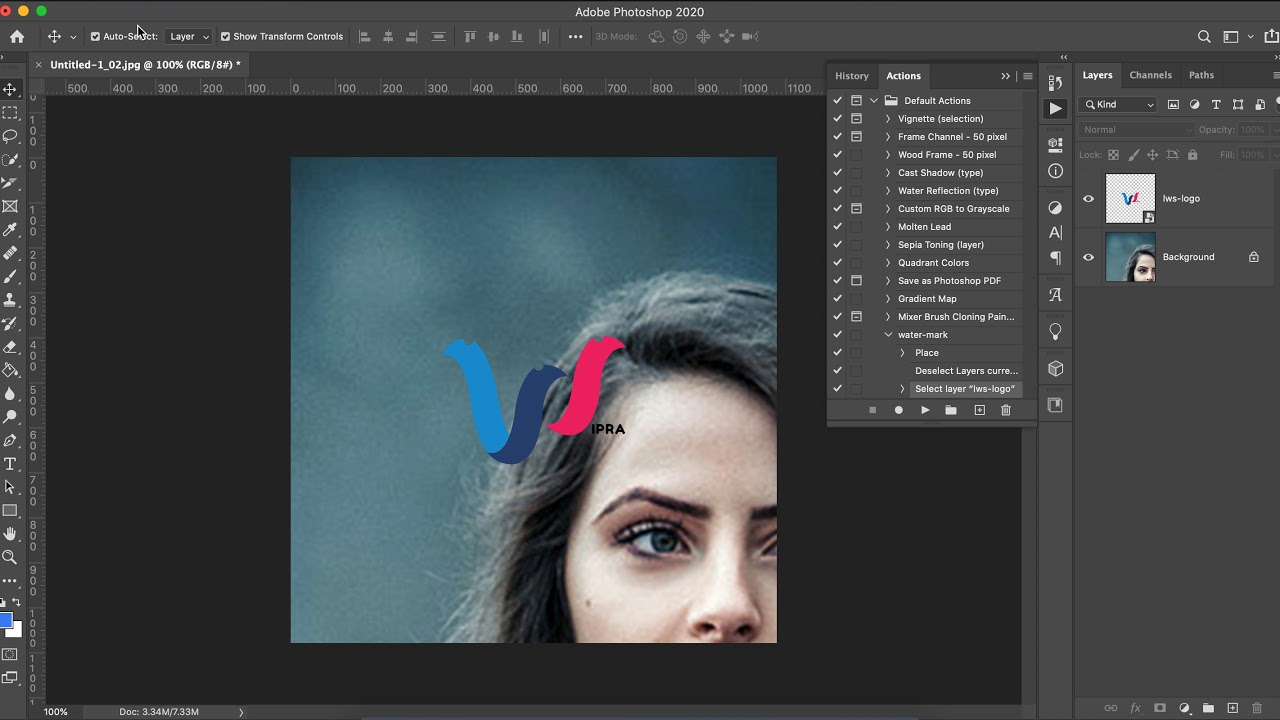Select the Paint Bucket tool

10,370
